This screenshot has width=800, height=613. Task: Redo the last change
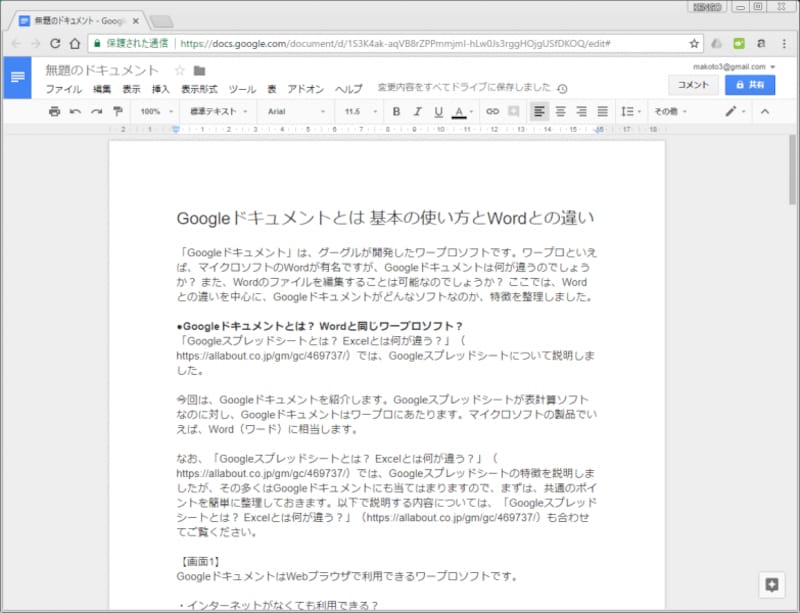coord(96,112)
